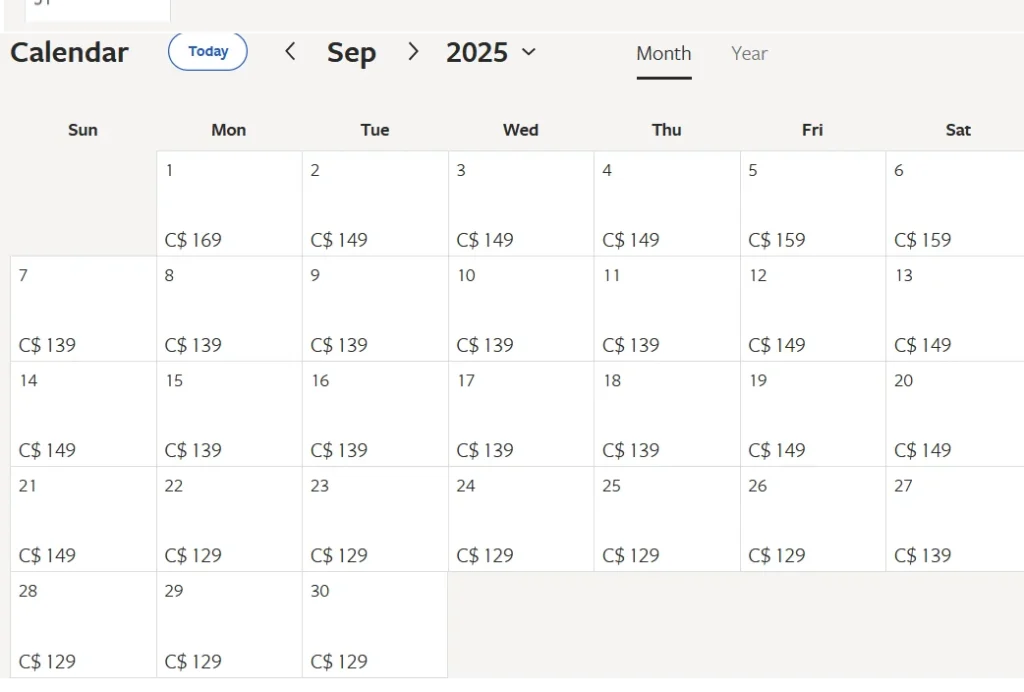The image size is (1024, 692).
Task: Go to previous month with left chevron
Action: click(291, 52)
